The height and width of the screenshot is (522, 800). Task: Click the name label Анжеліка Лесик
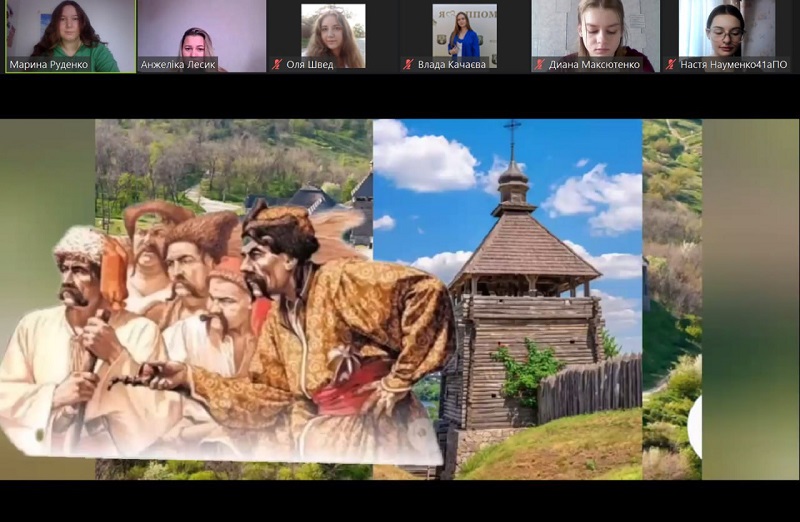[x=178, y=65]
